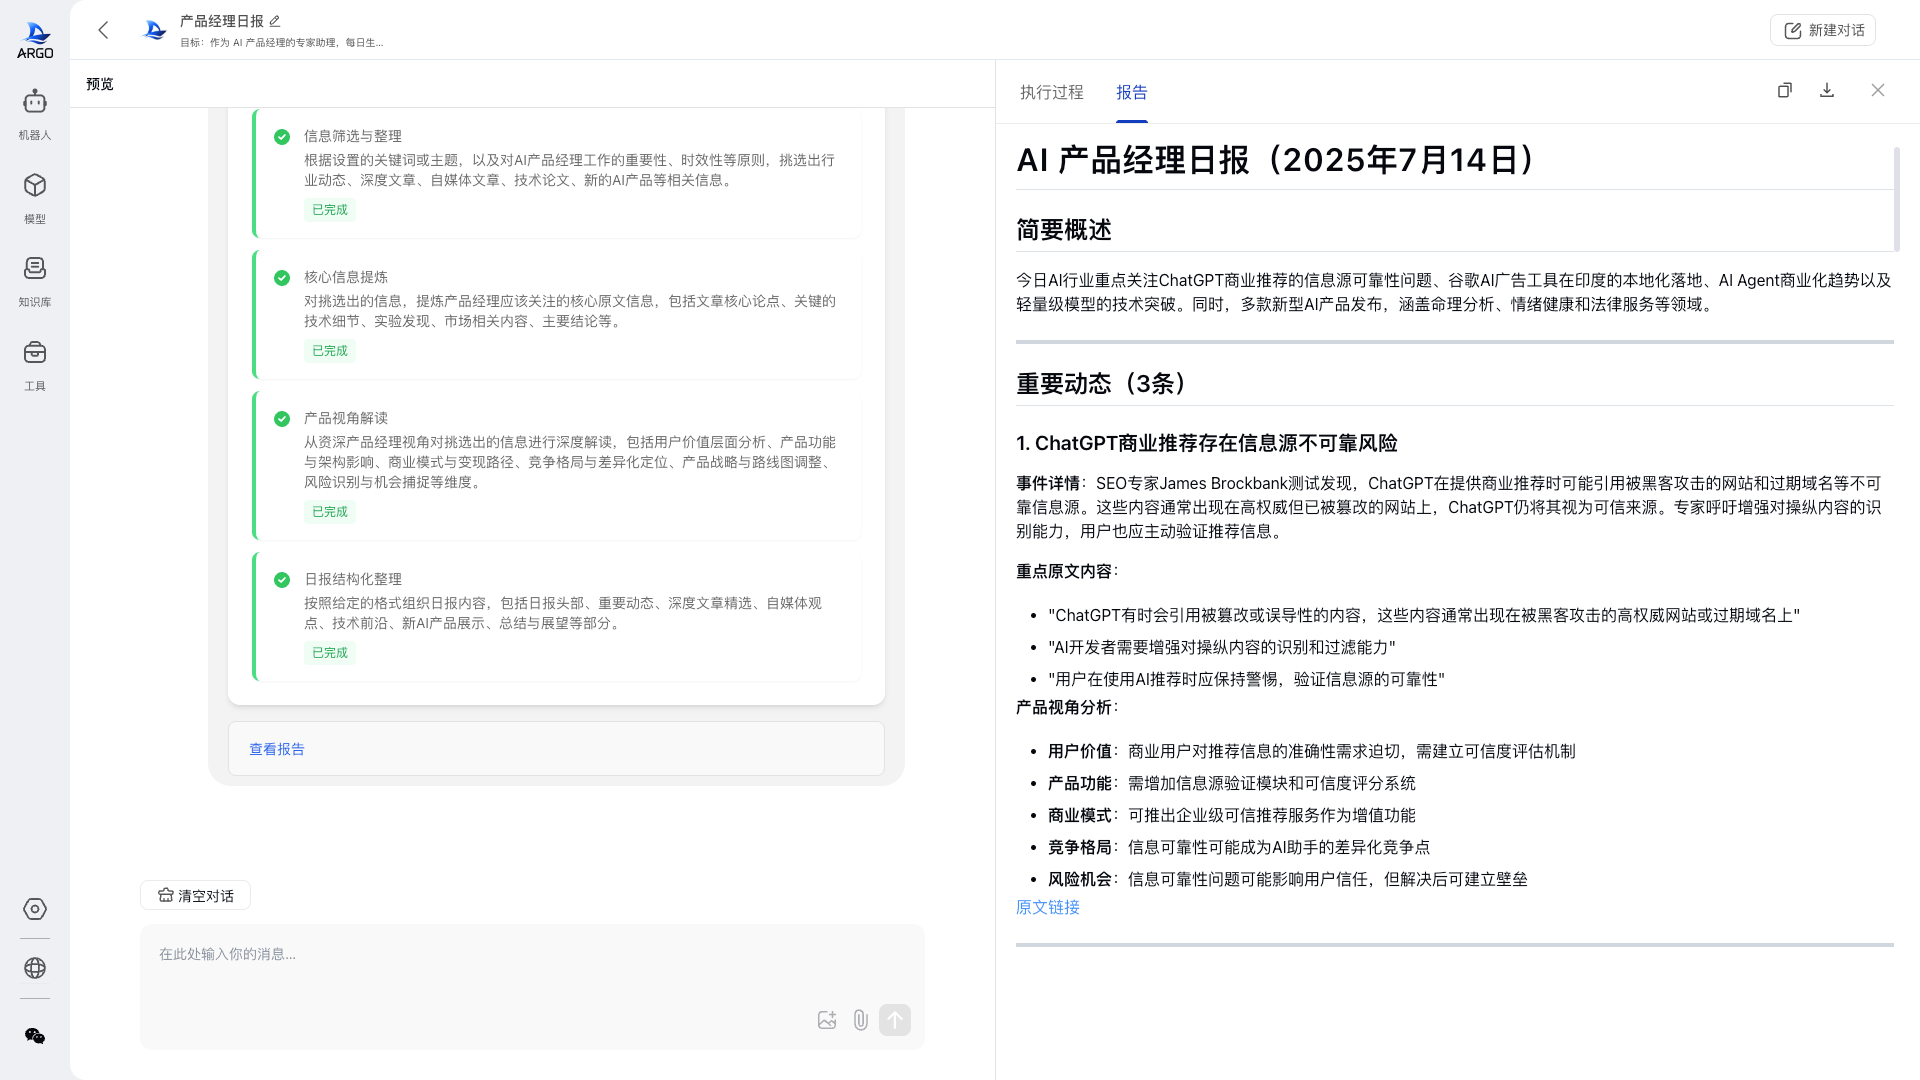
Task: Click the 产品视角解读 step title
Action: coord(346,418)
